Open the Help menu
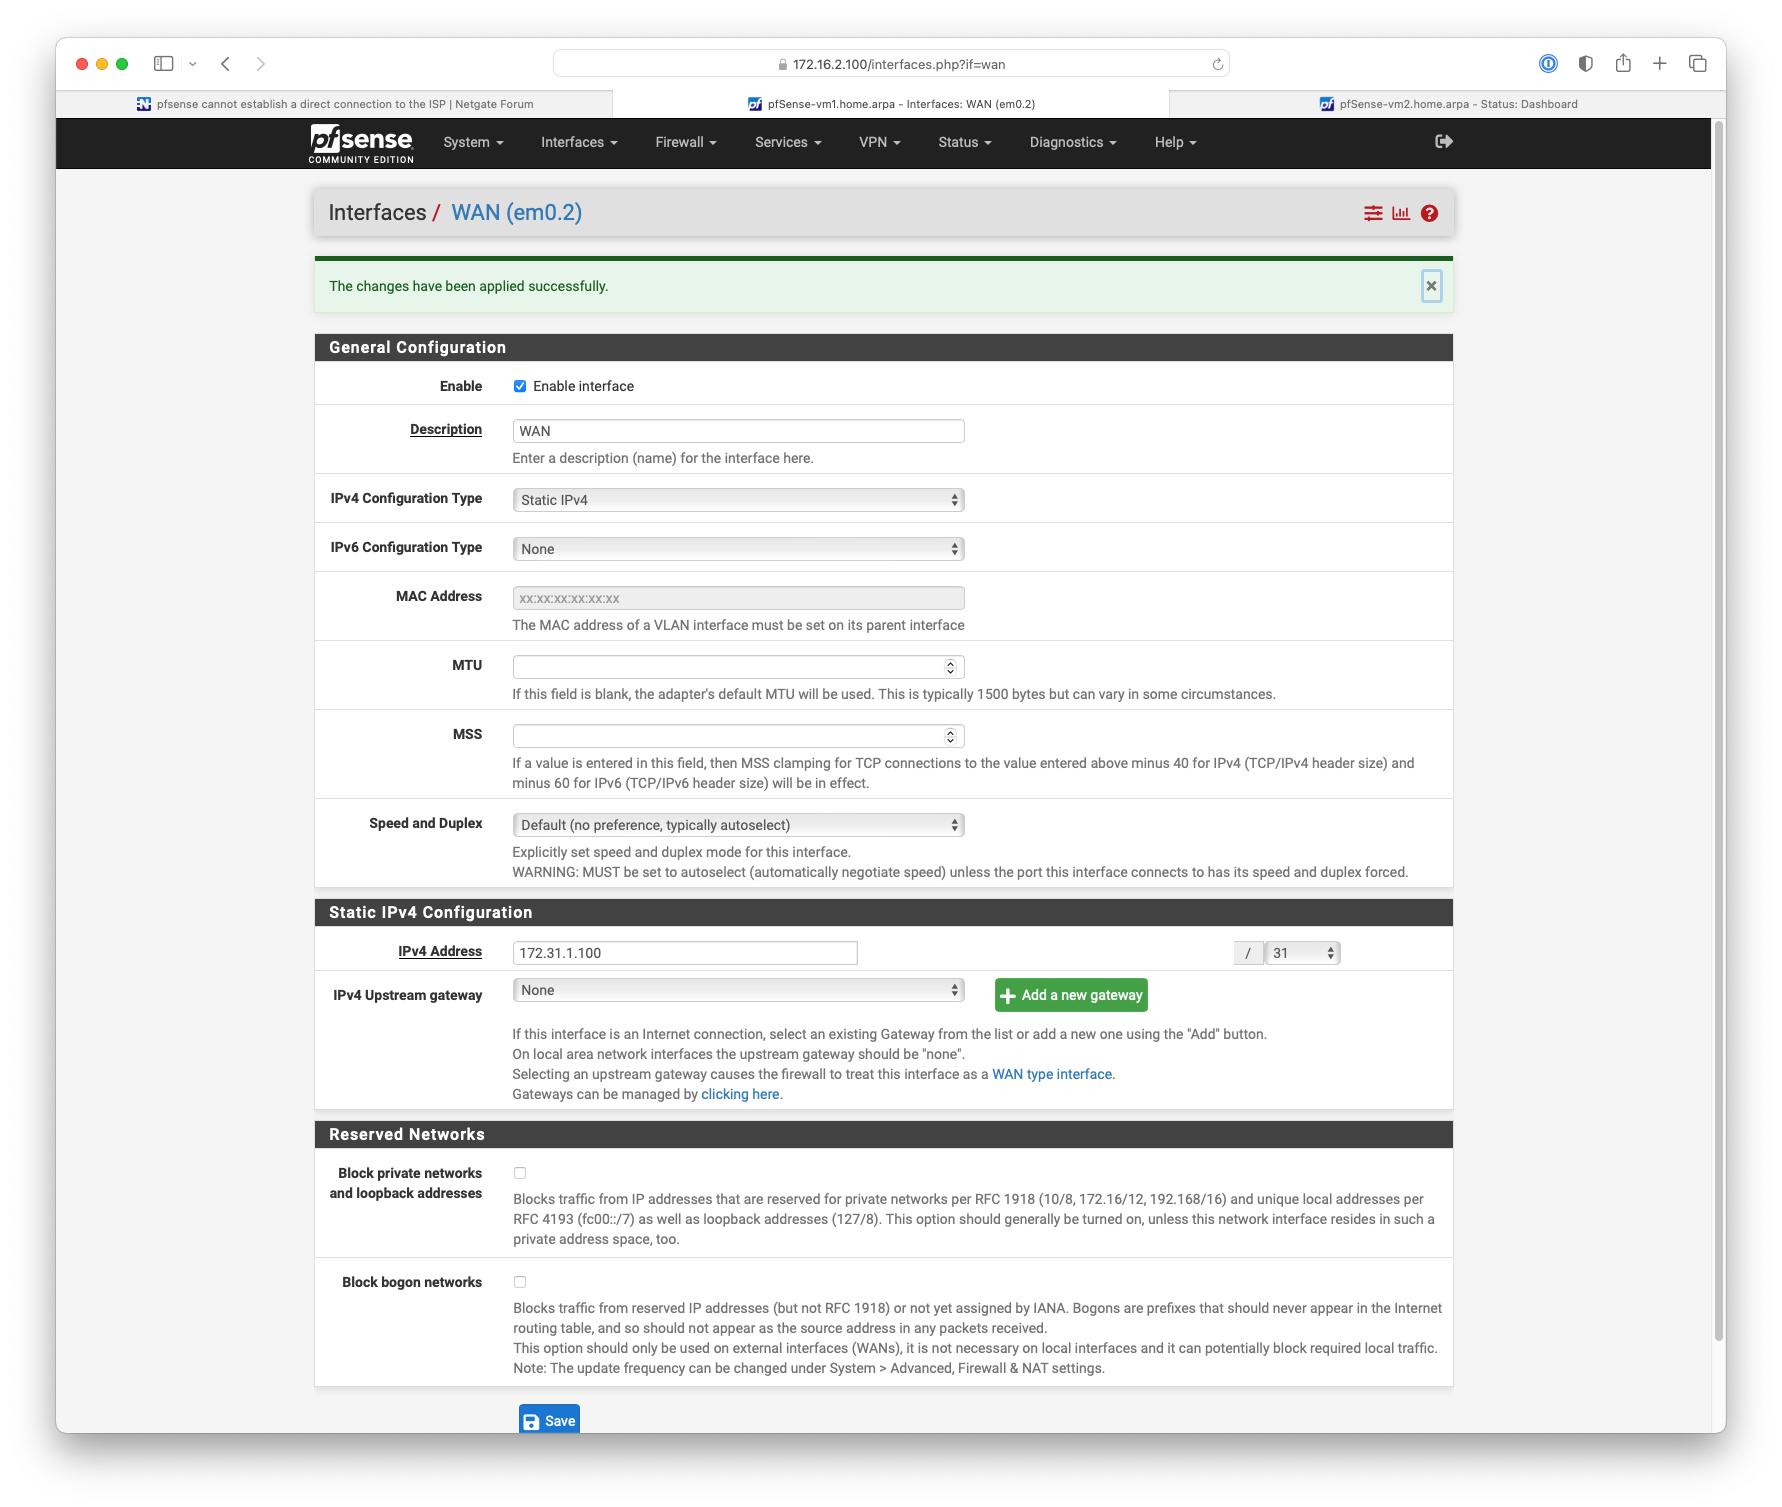Screen dimensions: 1782x1507 pyautogui.click(x=1175, y=142)
